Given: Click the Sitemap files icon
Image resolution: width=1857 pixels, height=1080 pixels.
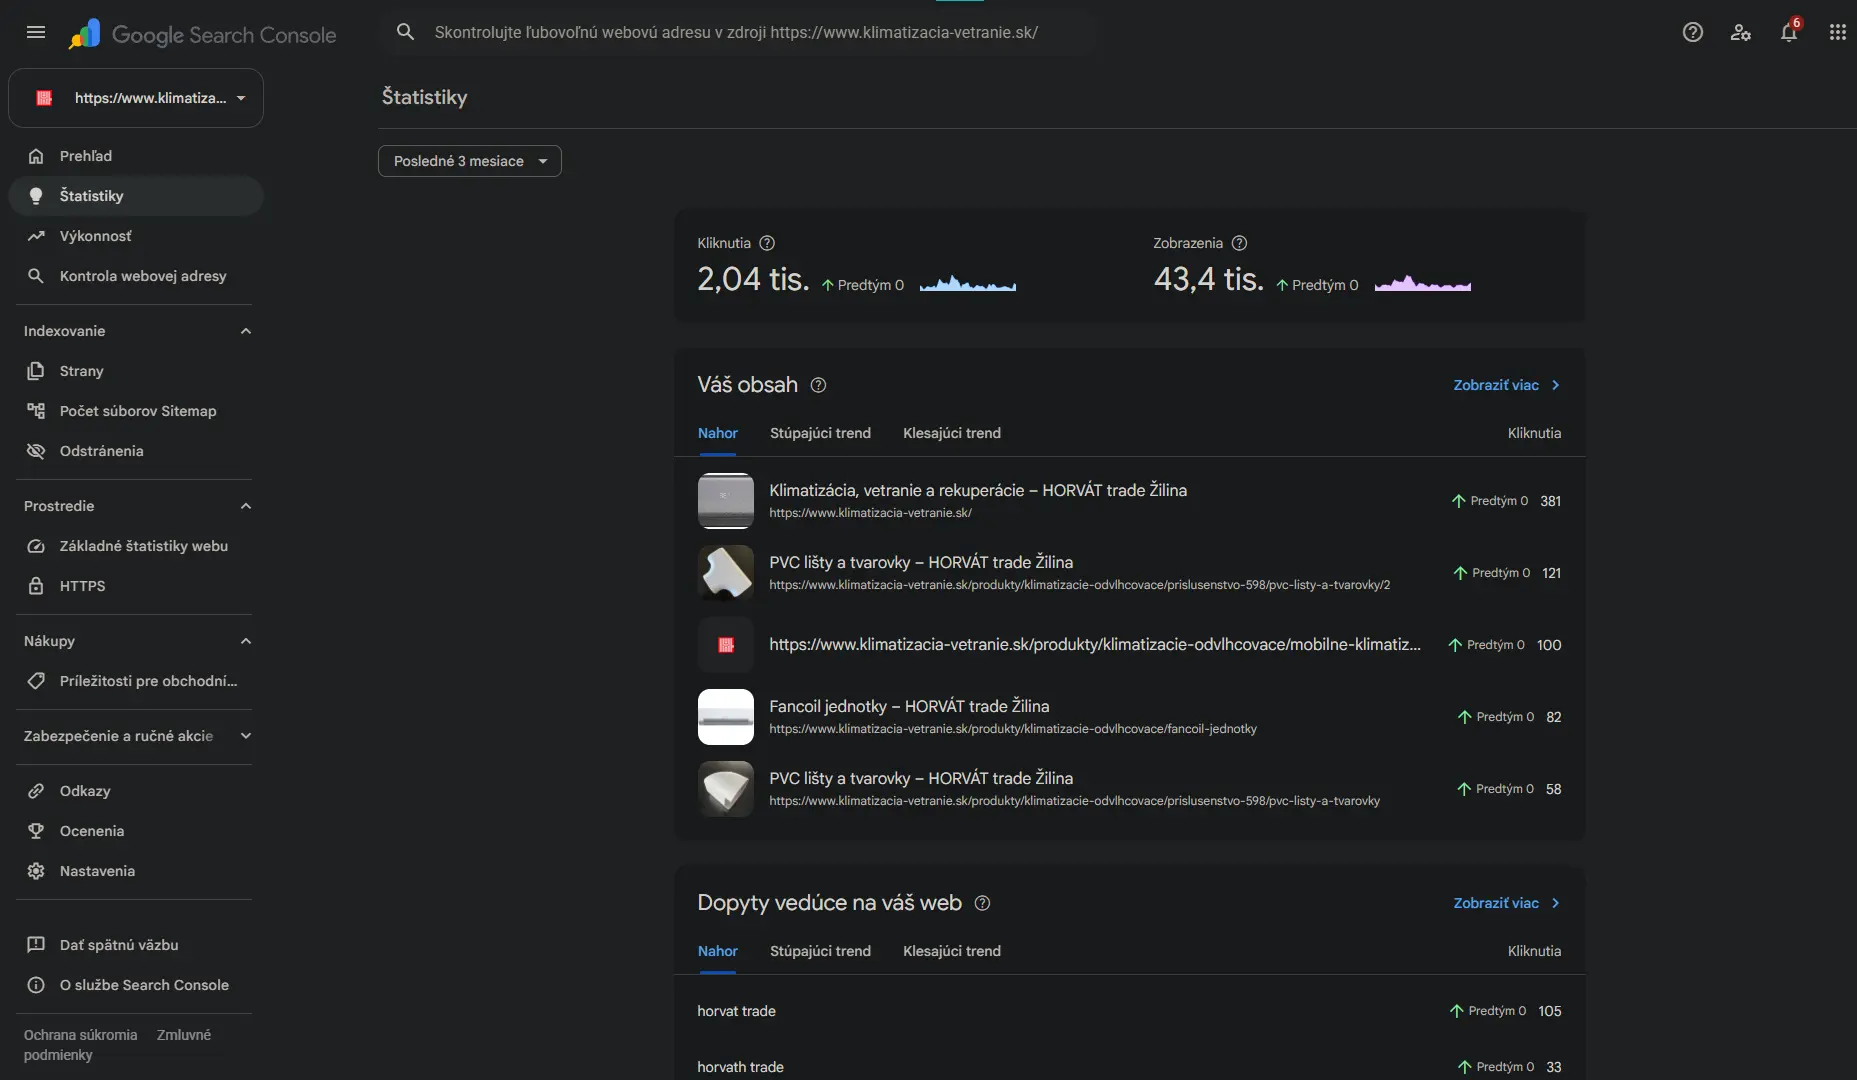Looking at the screenshot, I should coord(36,411).
